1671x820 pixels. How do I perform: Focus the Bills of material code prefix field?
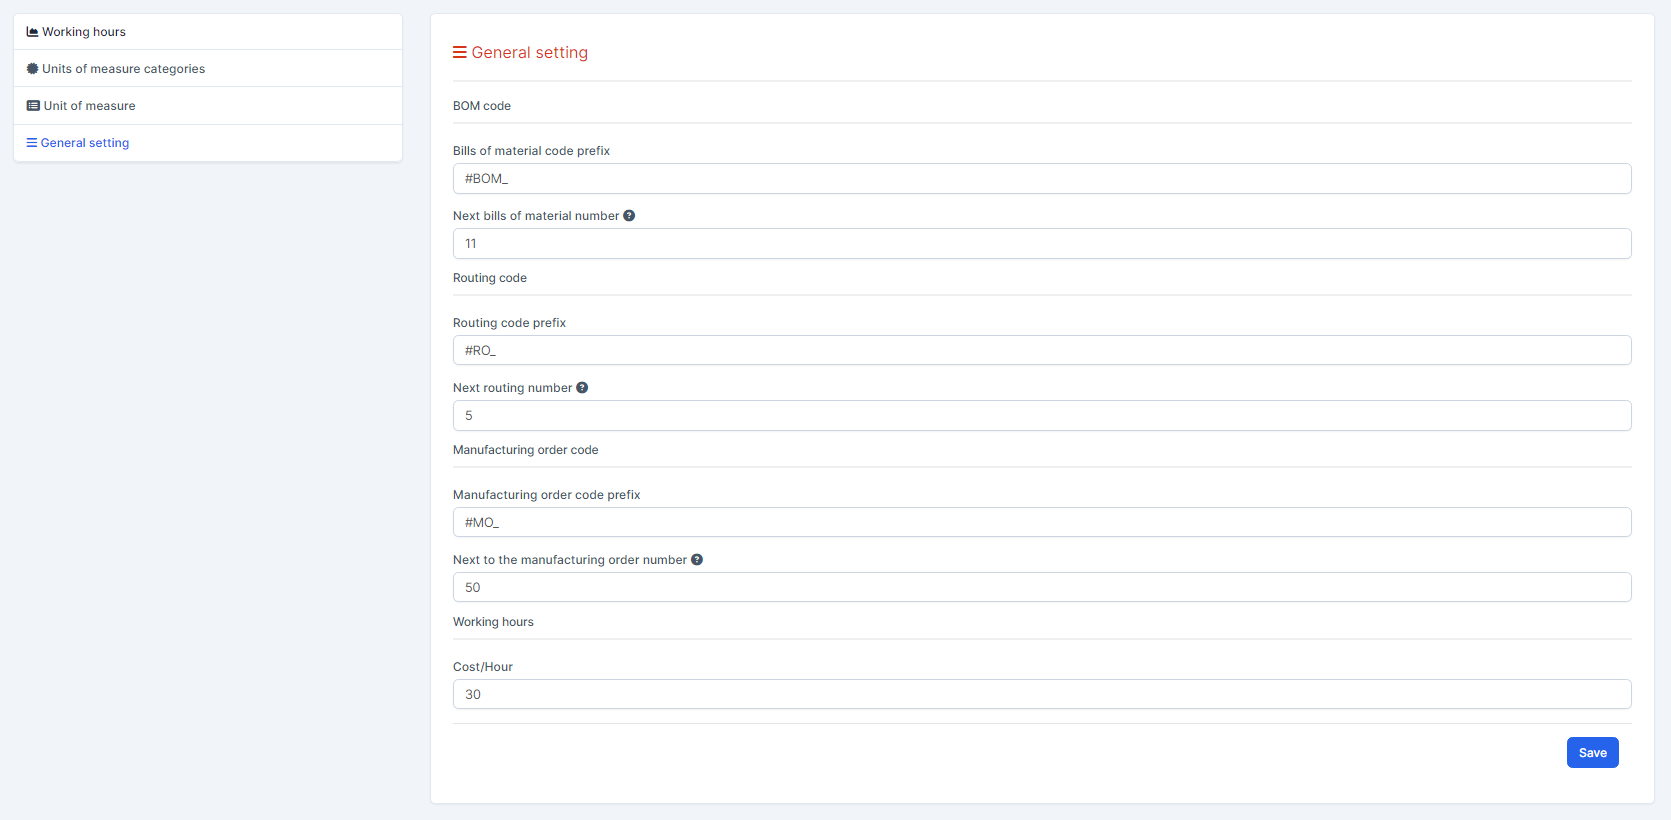[1041, 179]
